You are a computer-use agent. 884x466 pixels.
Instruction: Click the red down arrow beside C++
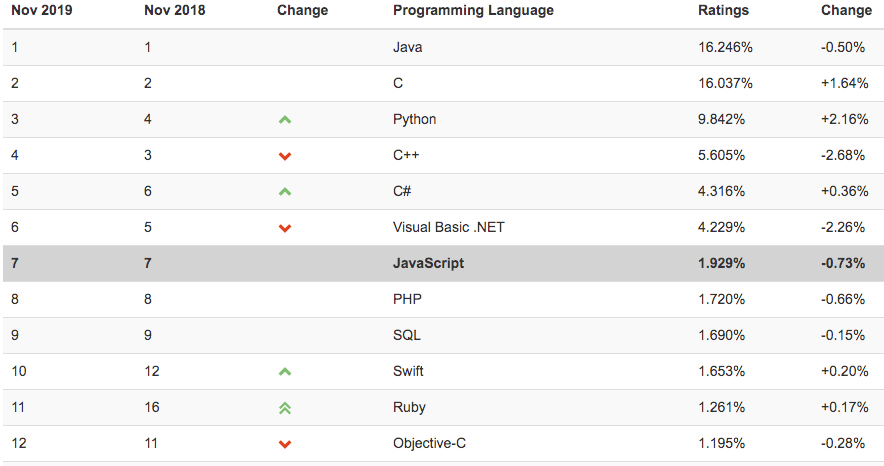tap(285, 156)
